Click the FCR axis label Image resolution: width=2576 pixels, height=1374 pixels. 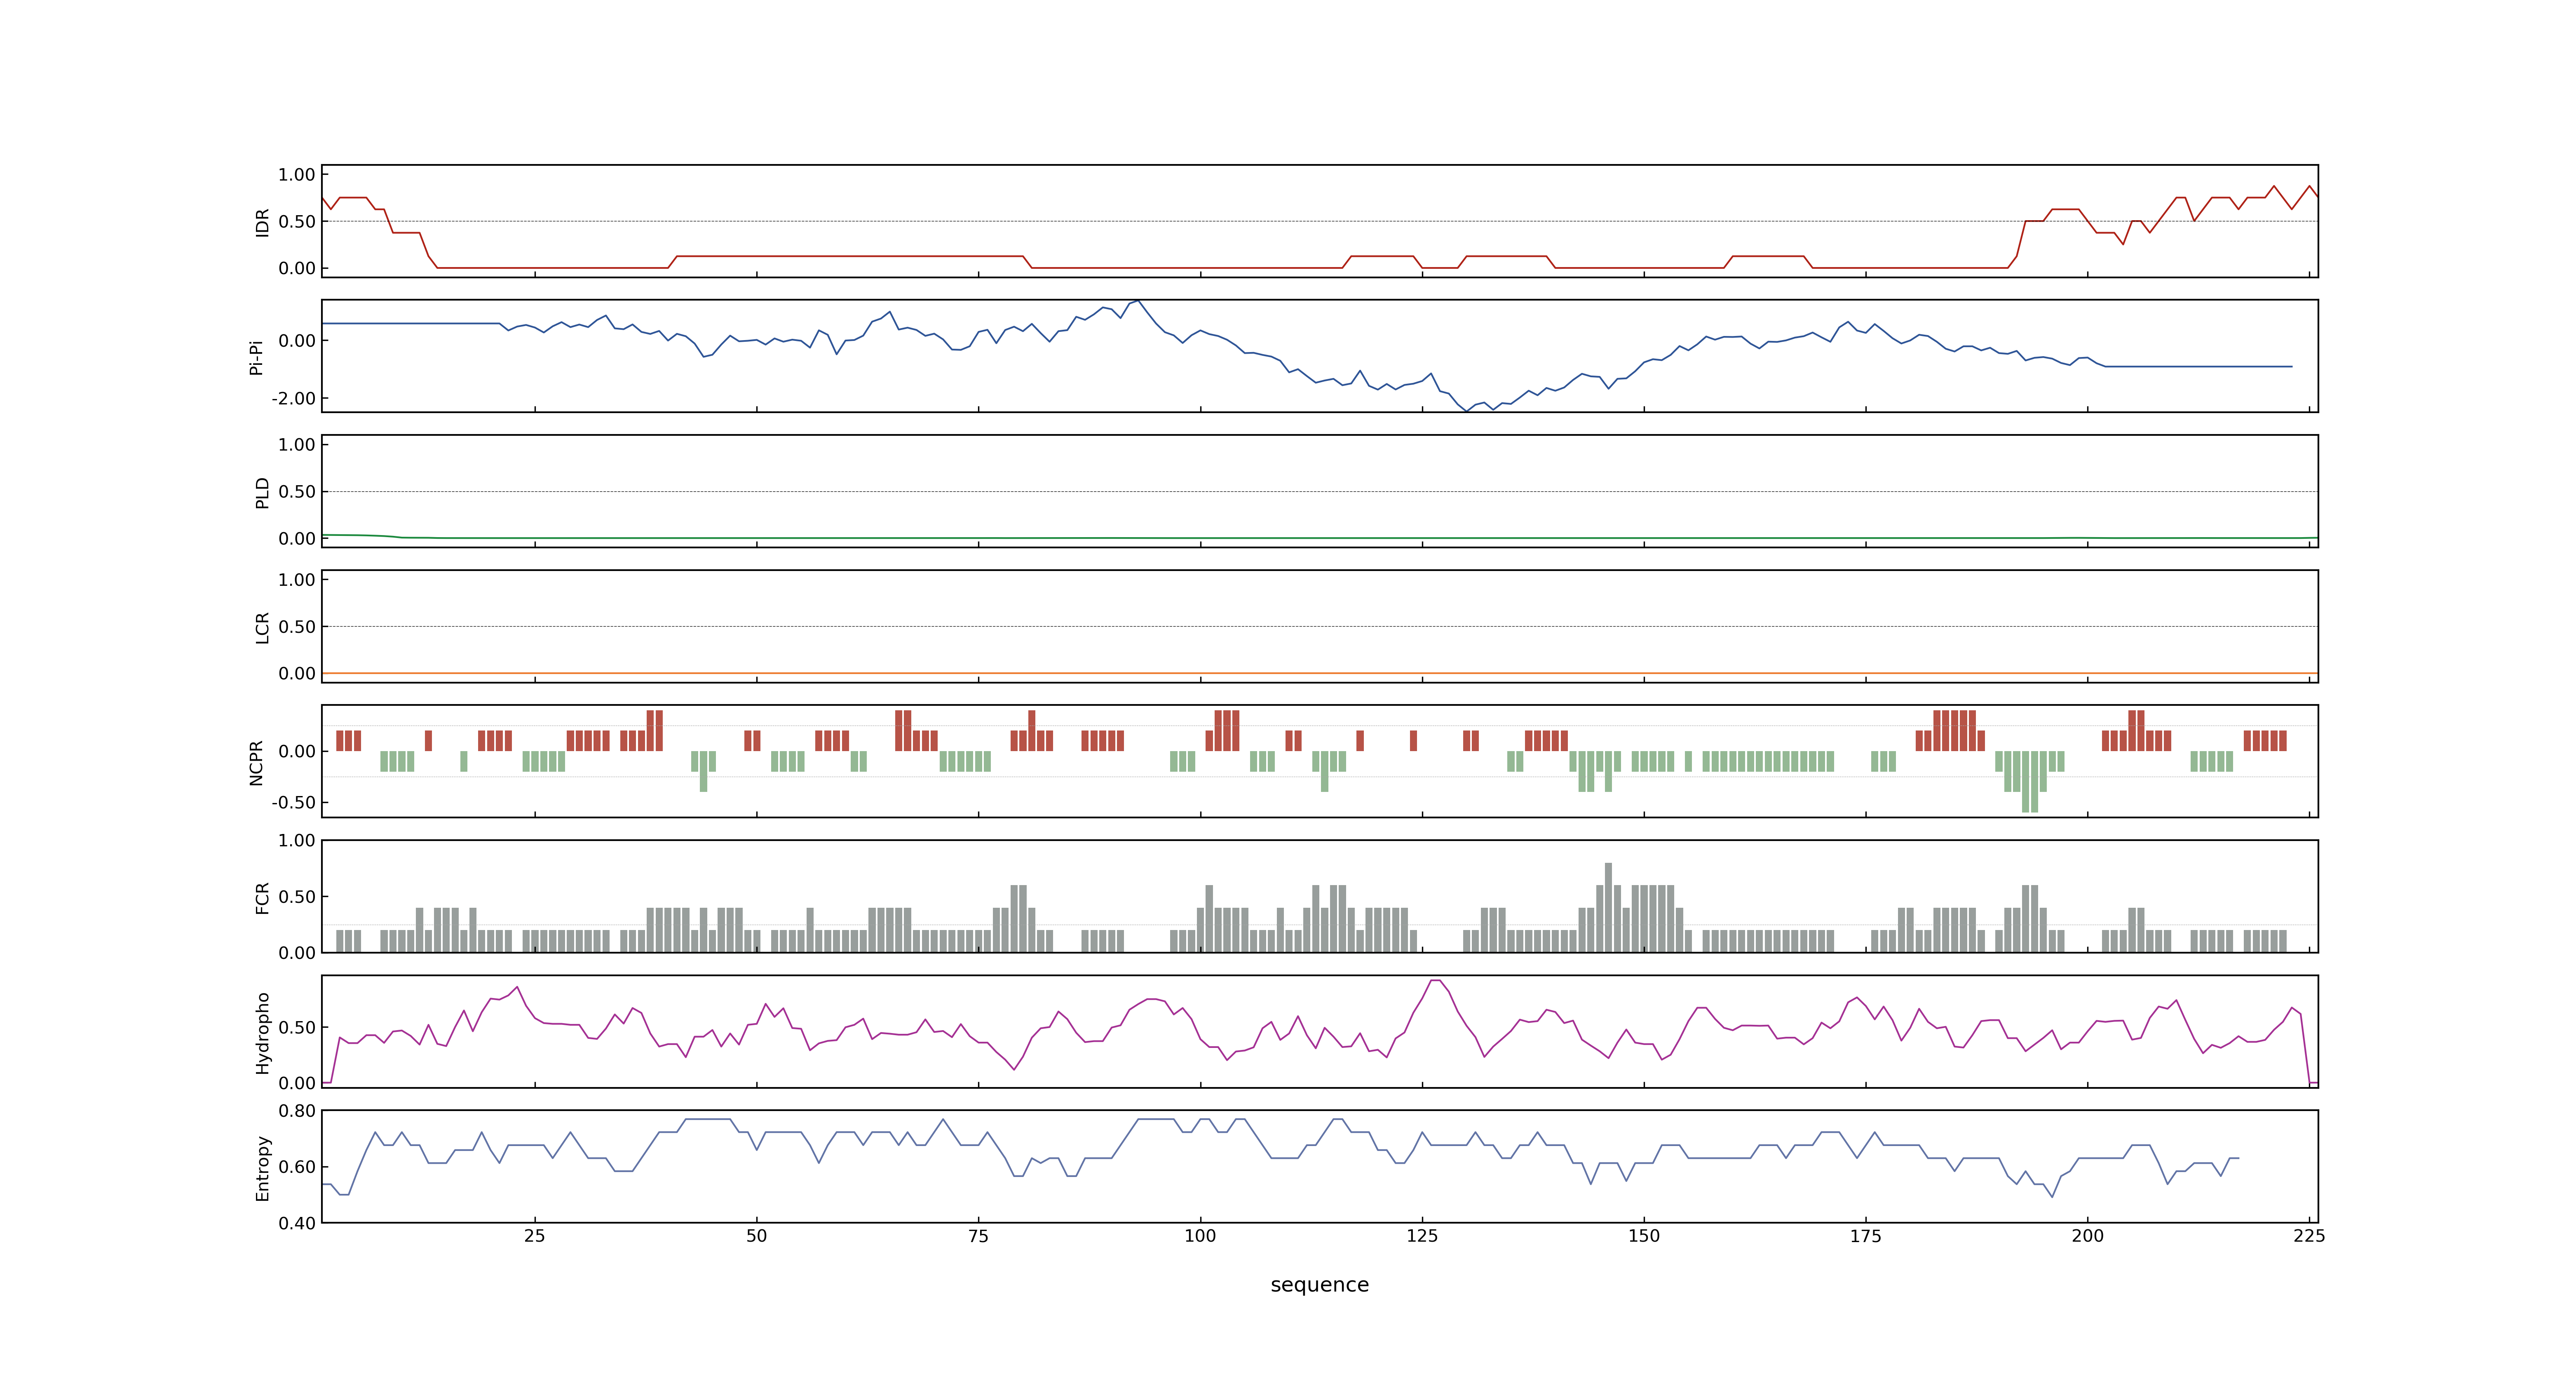[x=262, y=897]
